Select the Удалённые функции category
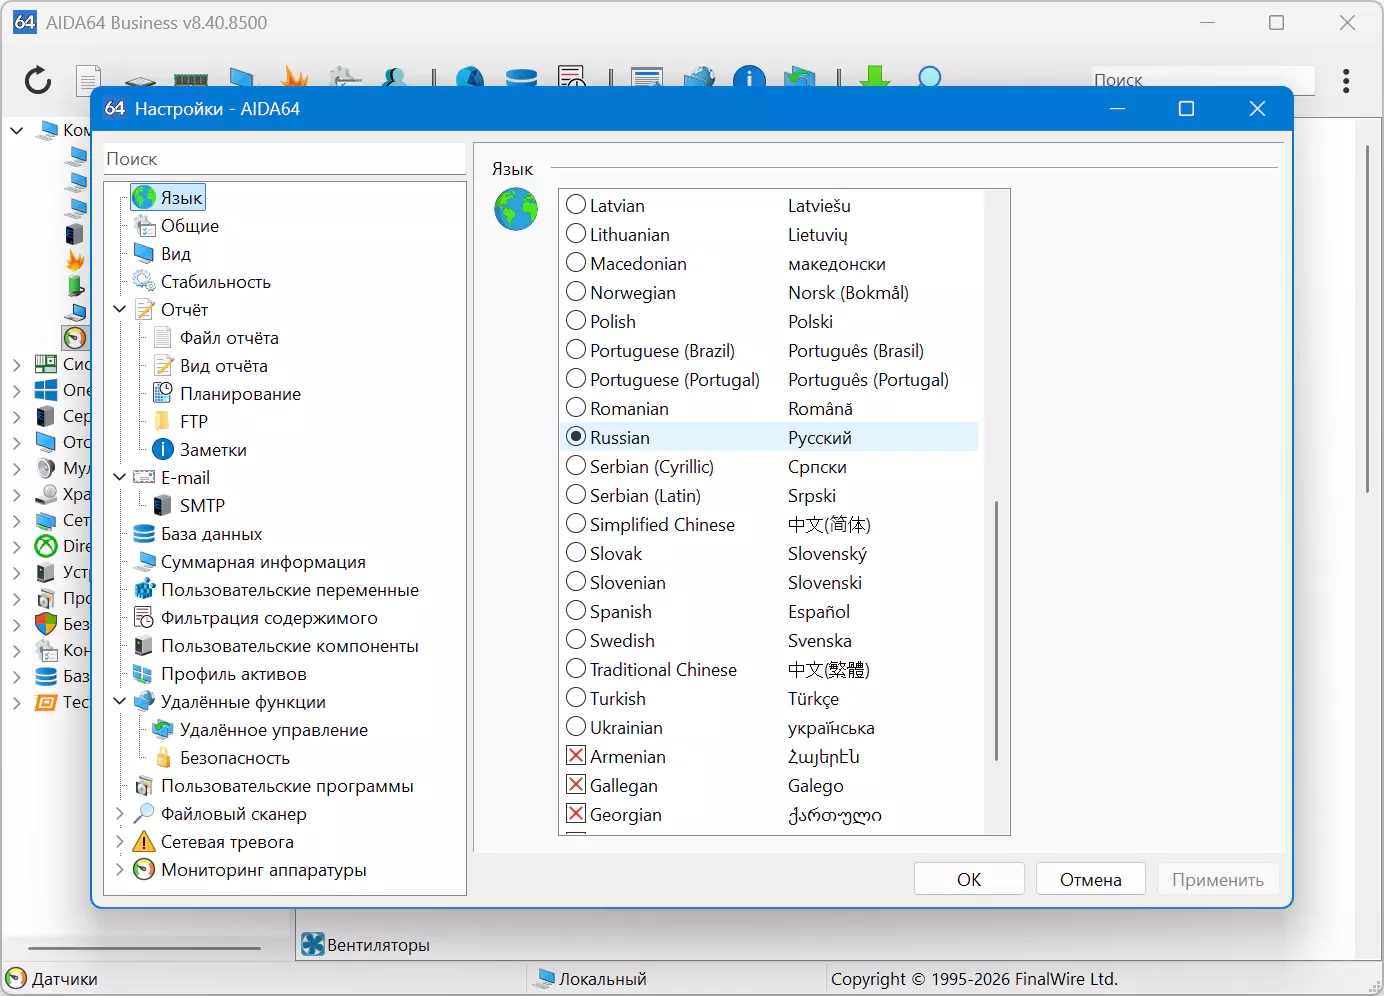The width and height of the screenshot is (1384, 996). pos(230,702)
